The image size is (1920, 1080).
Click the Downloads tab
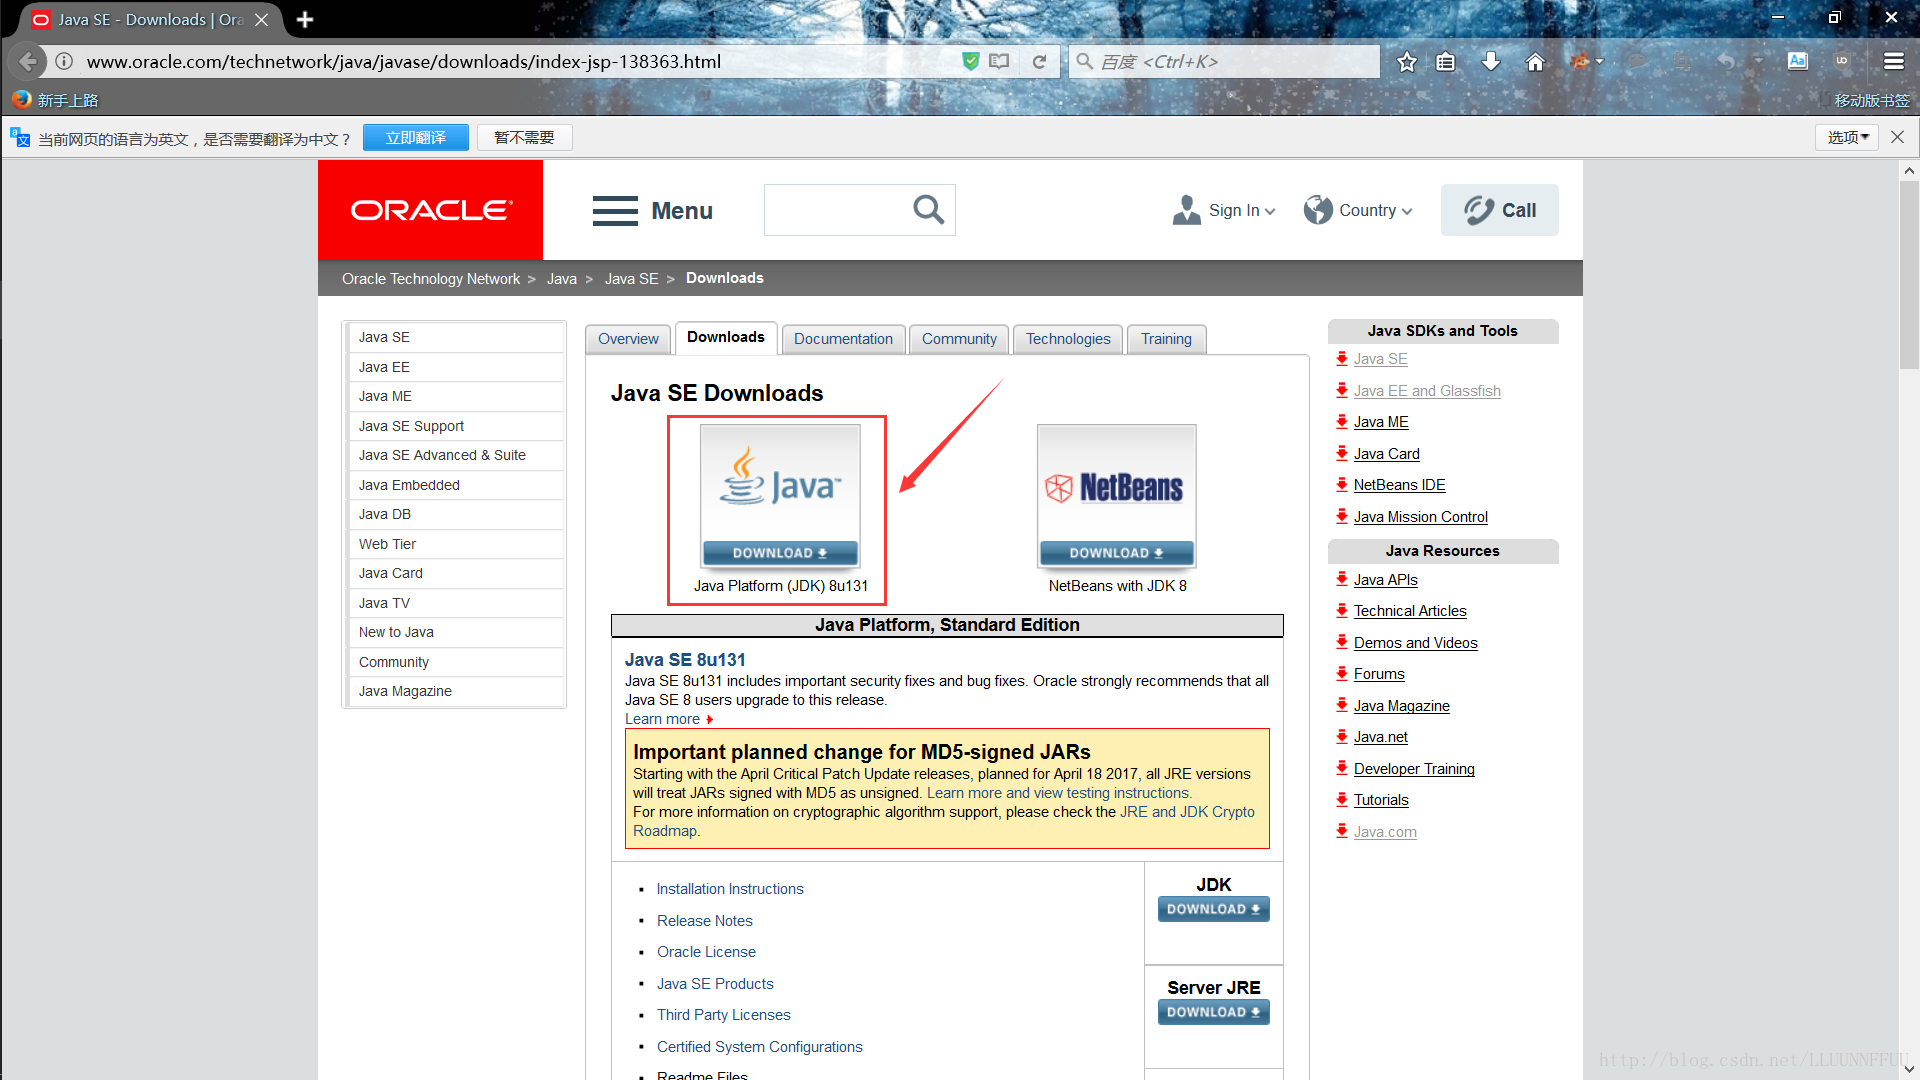point(725,339)
